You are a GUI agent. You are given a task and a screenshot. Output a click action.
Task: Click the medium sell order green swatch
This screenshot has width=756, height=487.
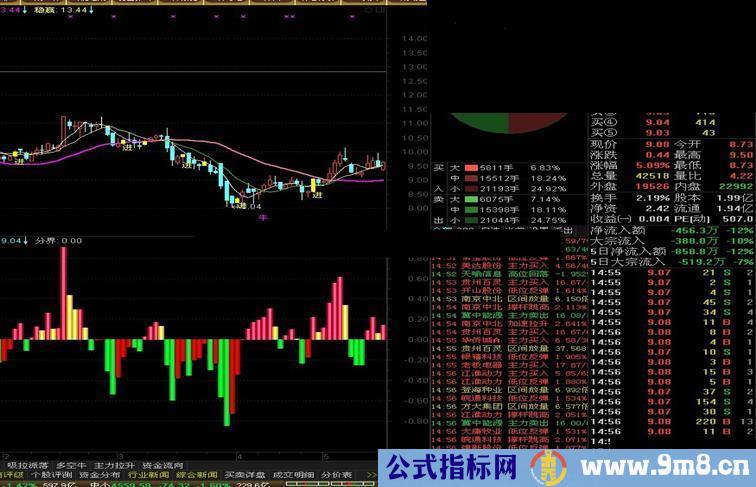point(471,210)
